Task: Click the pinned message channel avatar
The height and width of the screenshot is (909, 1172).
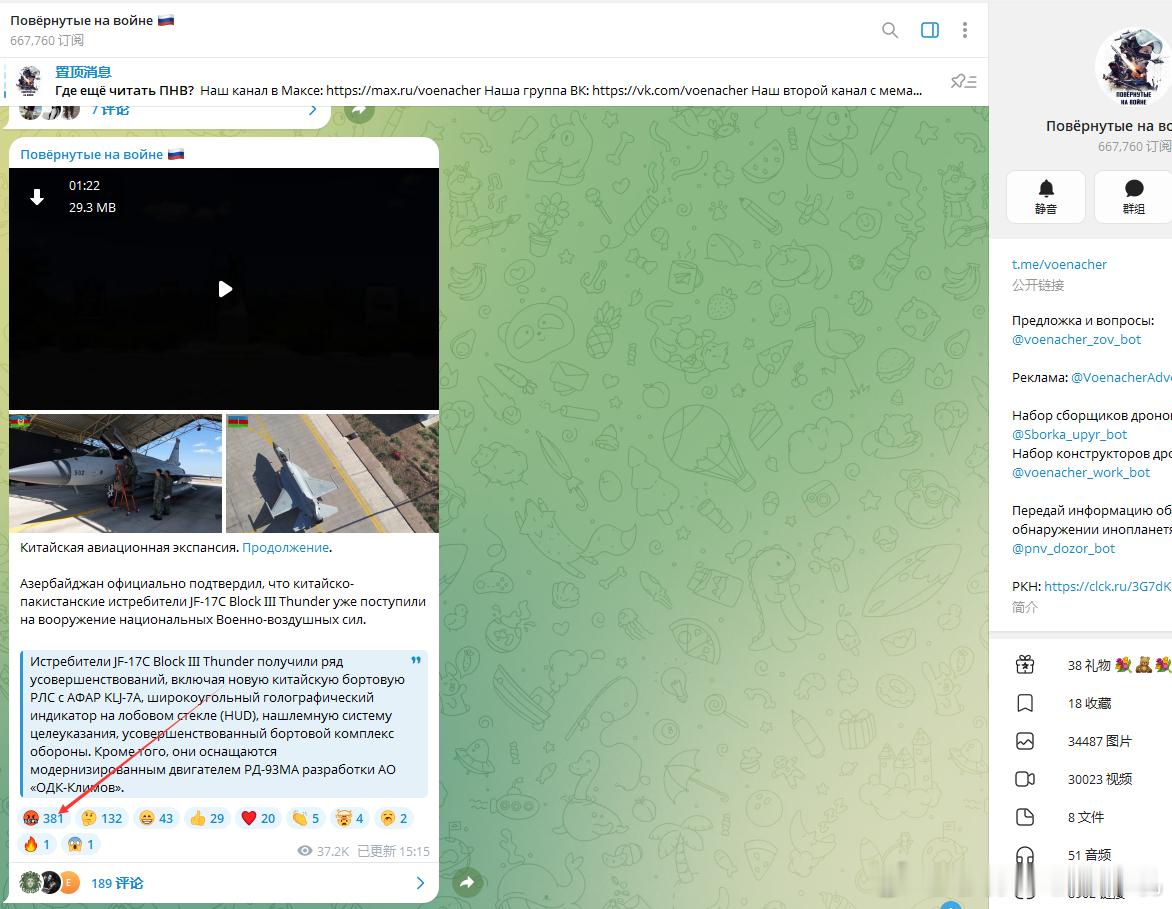Action: [x=29, y=81]
